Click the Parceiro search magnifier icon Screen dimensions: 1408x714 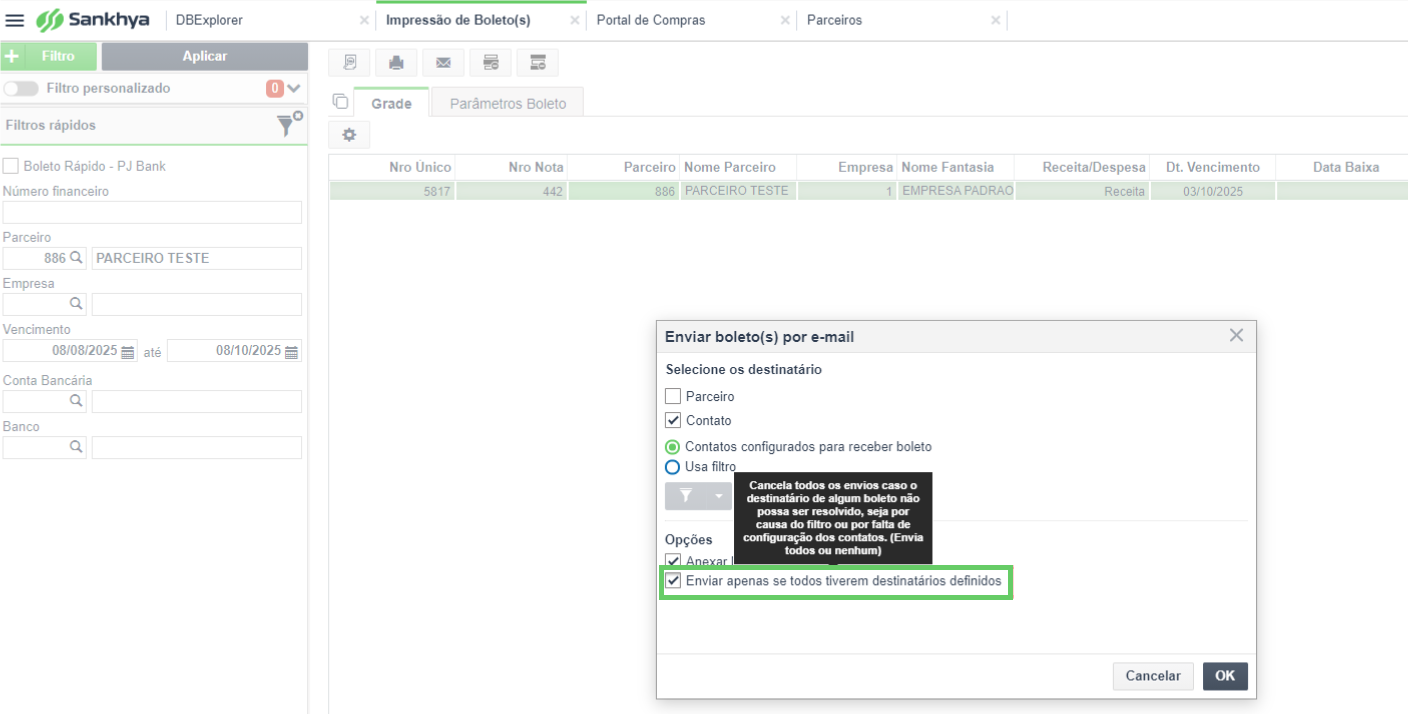[x=76, y=258]
